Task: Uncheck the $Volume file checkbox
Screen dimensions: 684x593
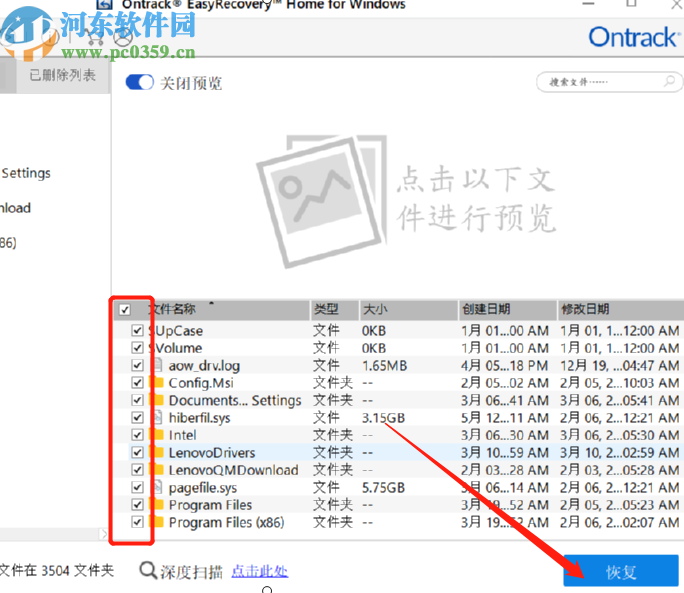Action: pos(137,348)
